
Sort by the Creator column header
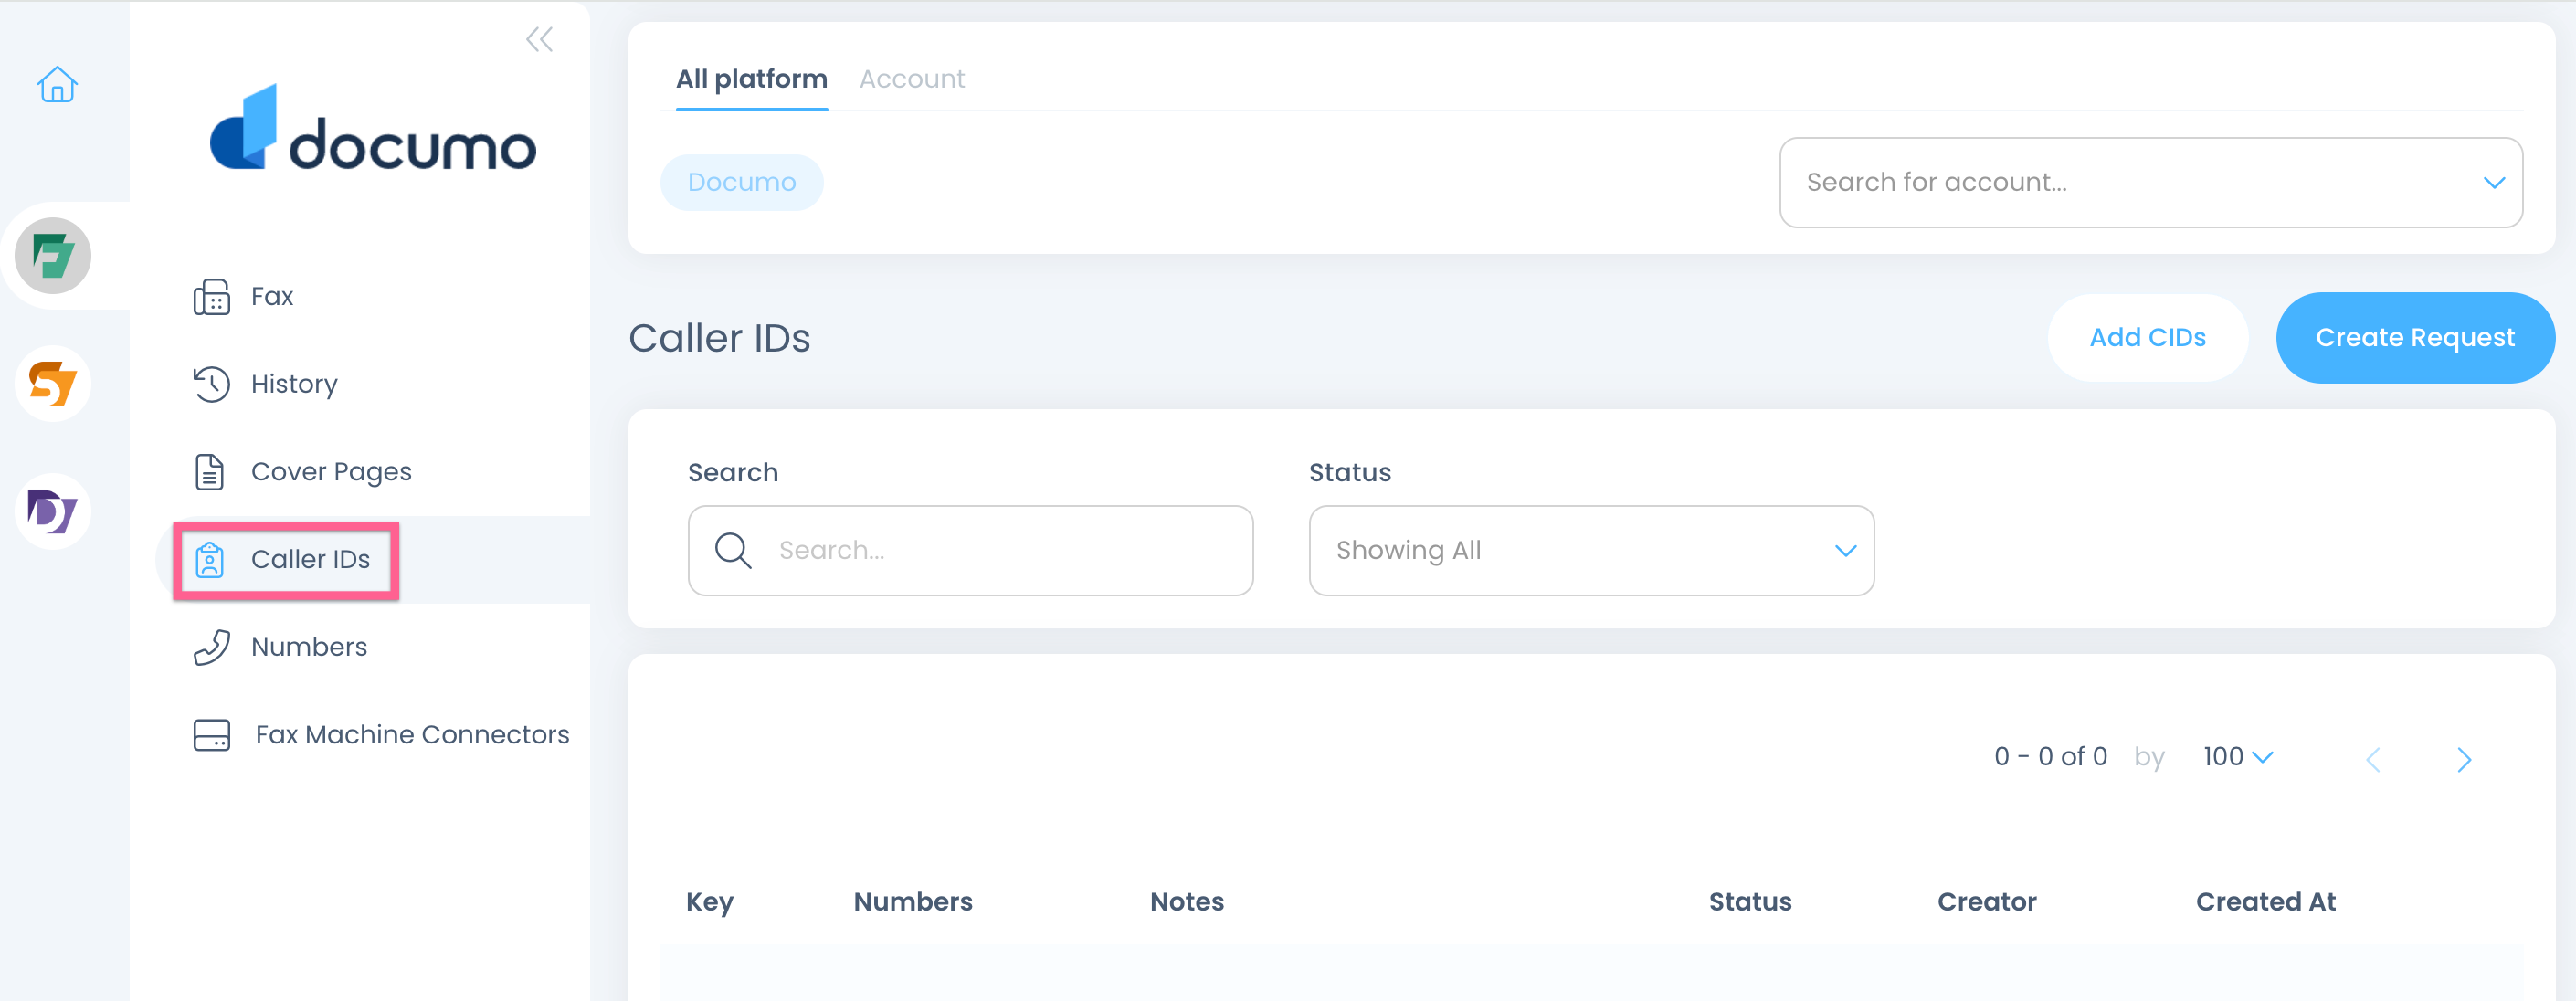click(1987, 902)
